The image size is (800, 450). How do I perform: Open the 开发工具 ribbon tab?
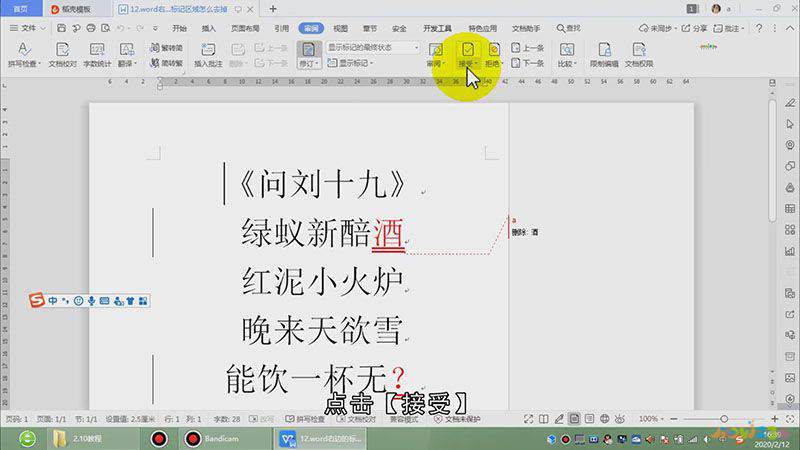point(437,28)
